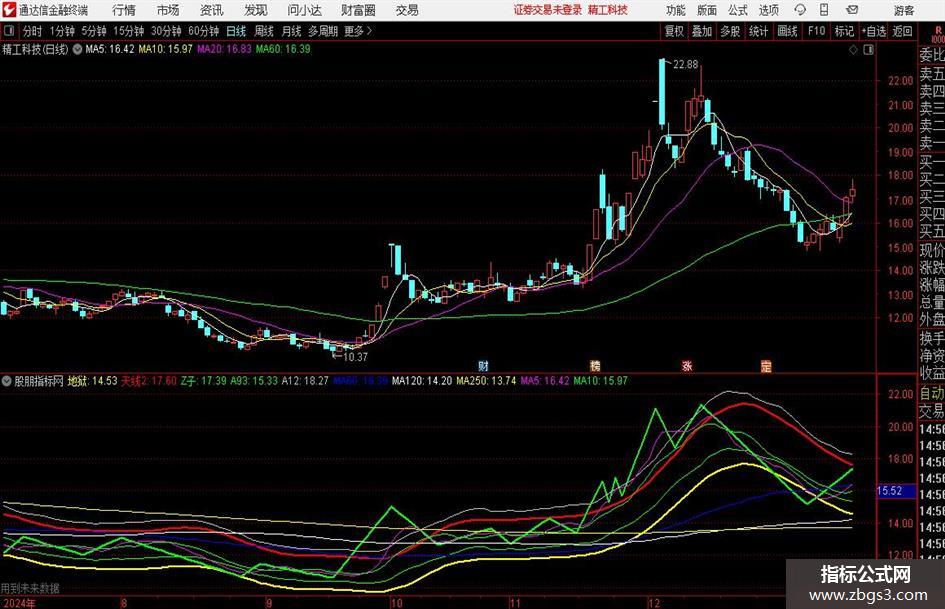
Task: Click the red 精工科技 stock name link
Action: click(x=608, y=10)
